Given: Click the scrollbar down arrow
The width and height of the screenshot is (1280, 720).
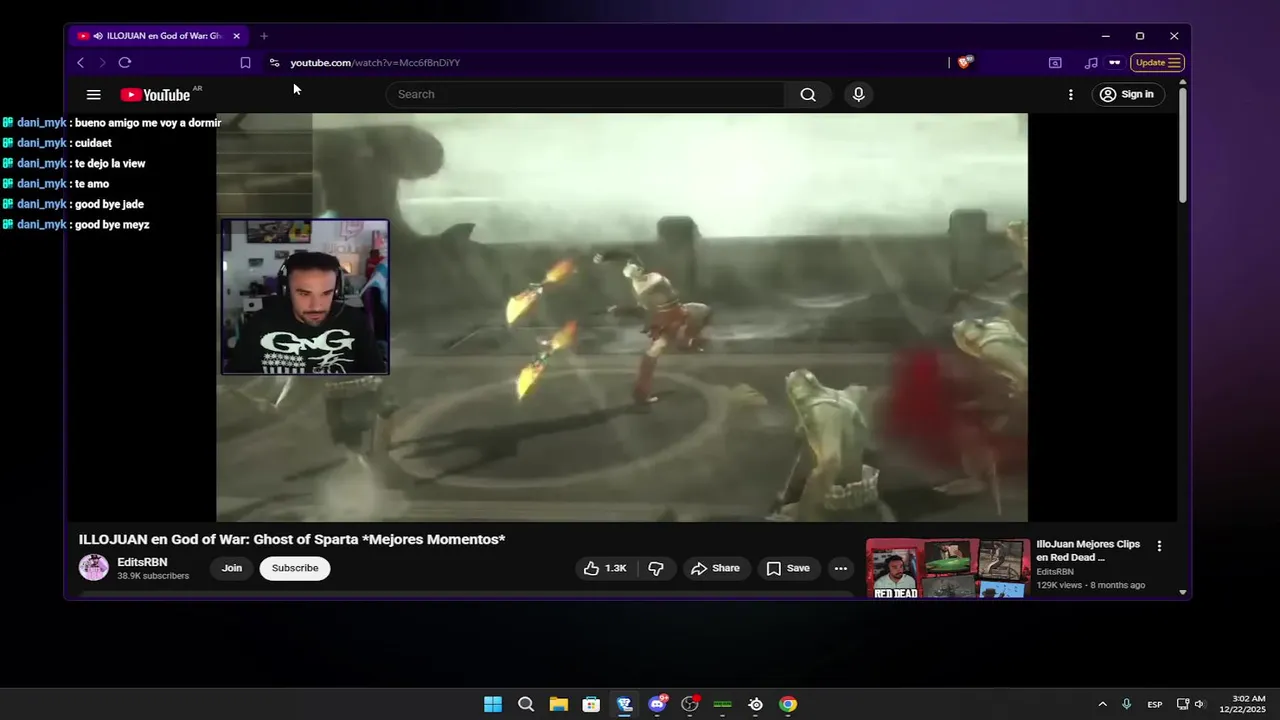Looking at the screenshot, I should click(x=1183, y=592).
